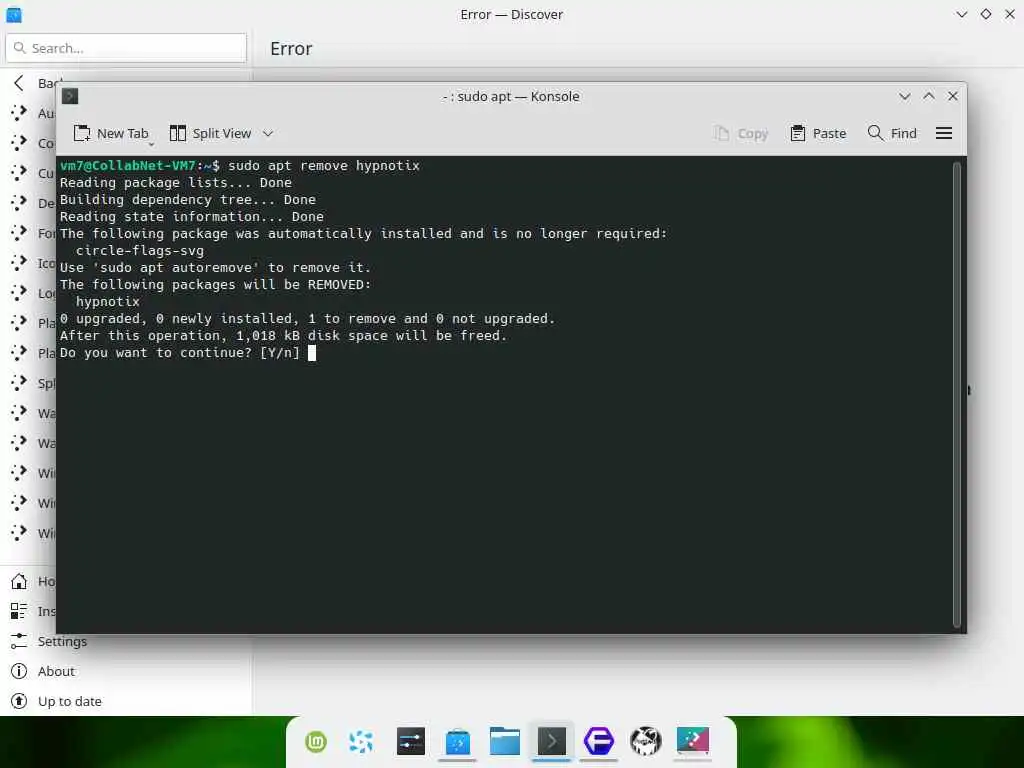Click 'Reading package lists... Done' line
The height and width of the screenshot is (768, 1024).
[x=176, y=183]
